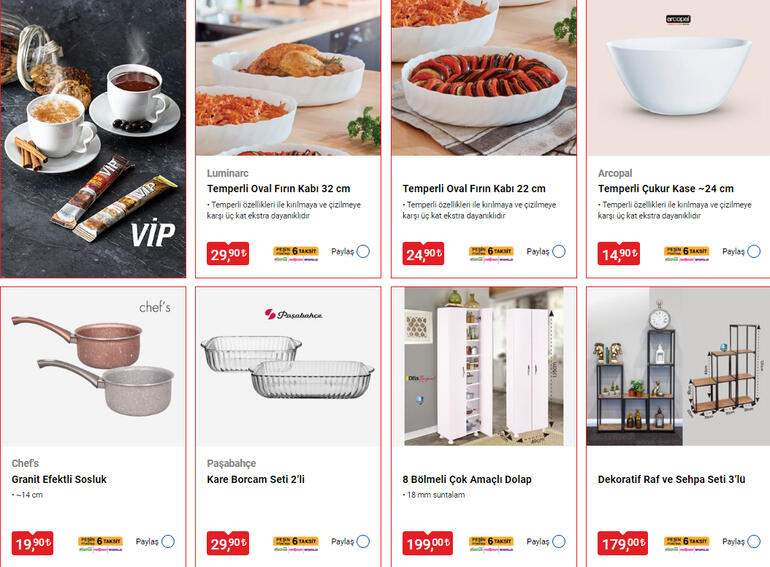770x567 pixels.
Task: Click the Granit Efektli Sosluk product image
Action: coord(93,367)
